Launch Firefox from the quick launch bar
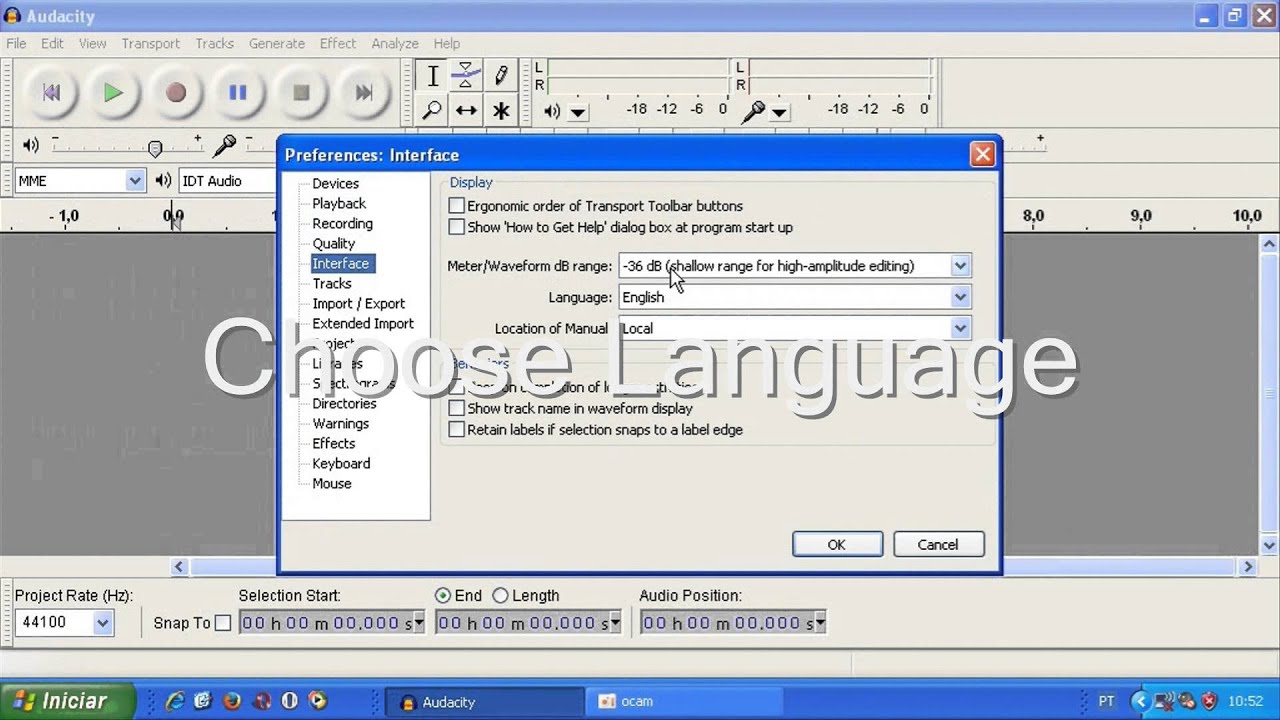The height and width of the screenshot is (720, 1280). click(232, 701)
